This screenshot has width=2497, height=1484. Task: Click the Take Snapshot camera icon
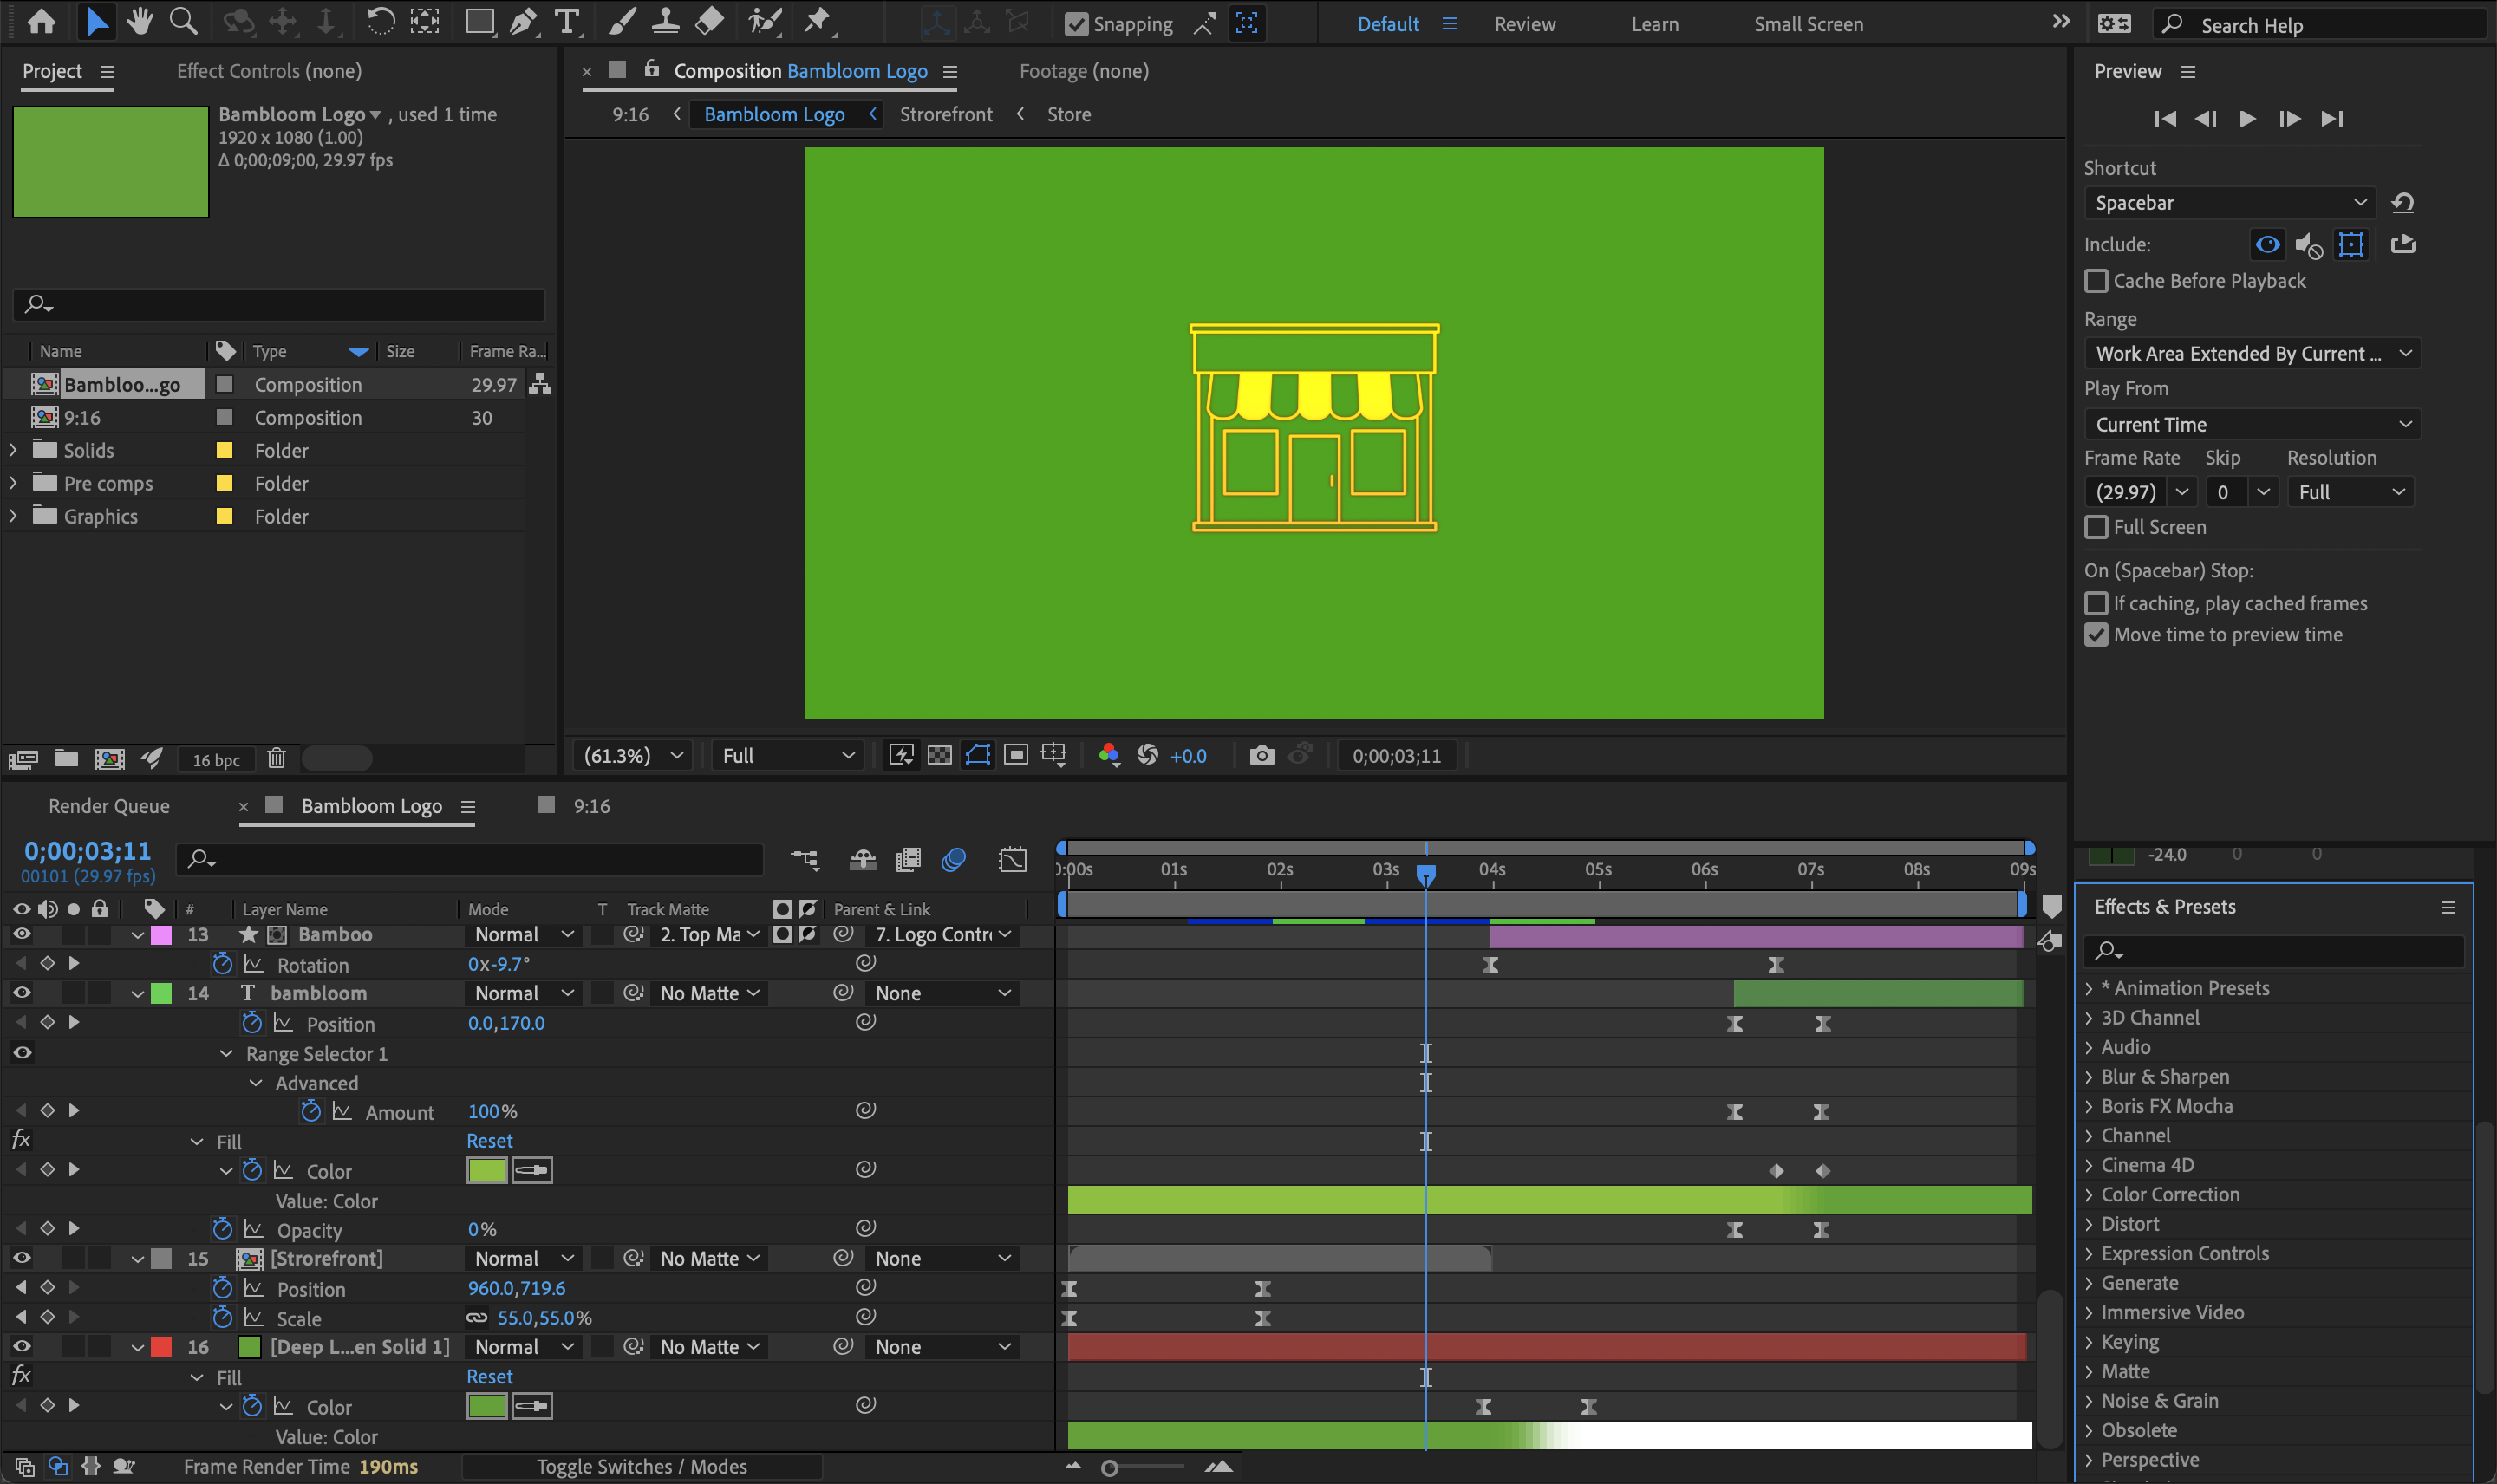pyautogui.click(x=1262, y=755)
